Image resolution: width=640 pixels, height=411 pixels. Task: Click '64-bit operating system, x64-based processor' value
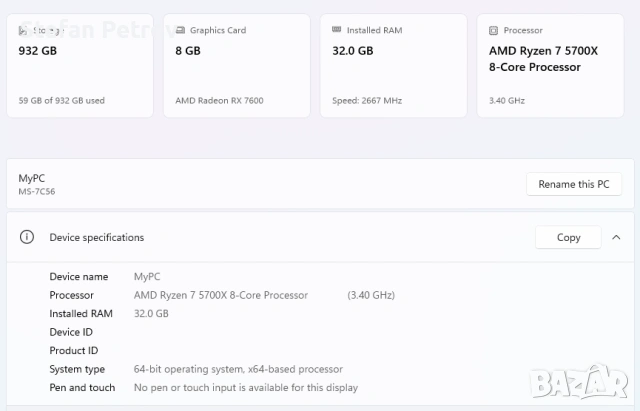[238, 369]
